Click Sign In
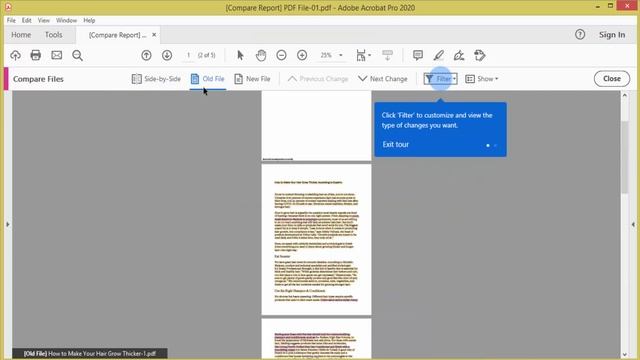The image size is (640, 360). click(x=612, y=35)
